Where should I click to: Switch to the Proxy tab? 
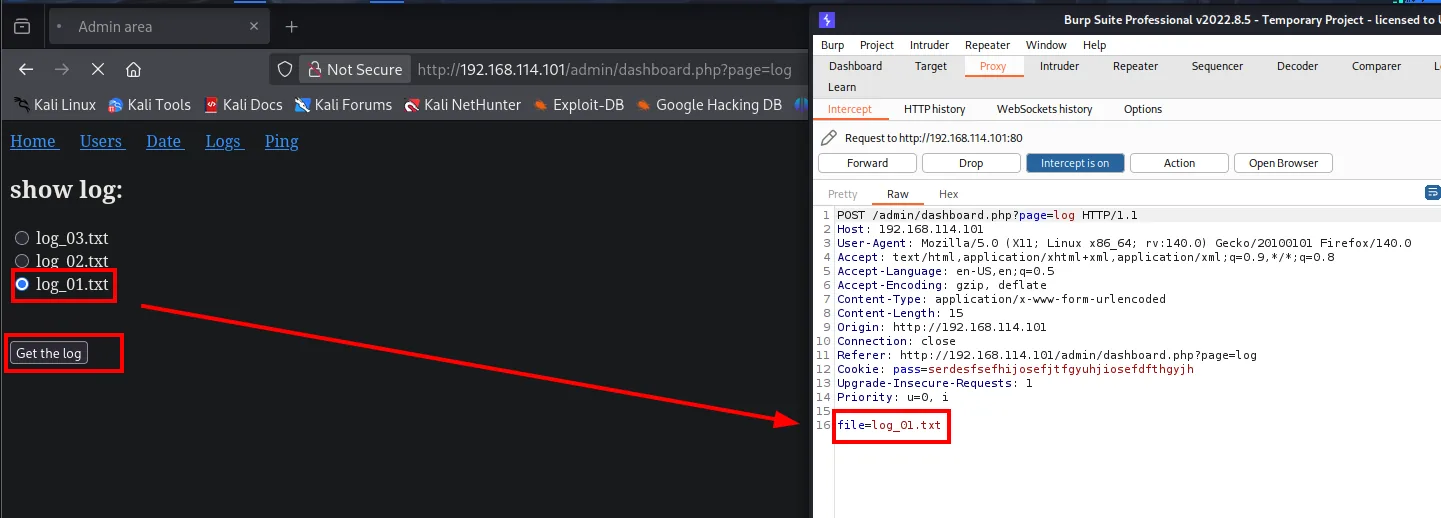[x=993, y=66]
